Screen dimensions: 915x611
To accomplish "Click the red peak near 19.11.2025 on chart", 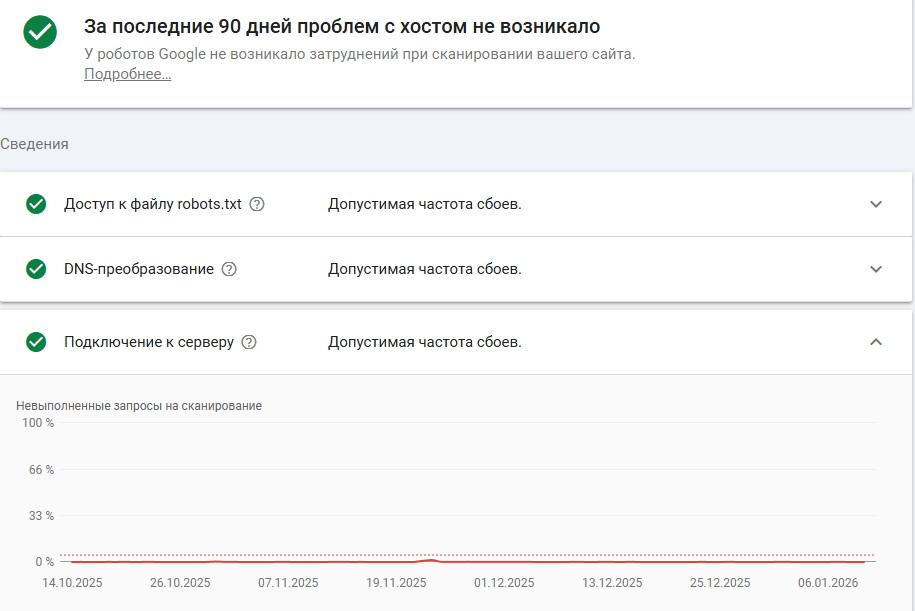I will coord(430,559).
